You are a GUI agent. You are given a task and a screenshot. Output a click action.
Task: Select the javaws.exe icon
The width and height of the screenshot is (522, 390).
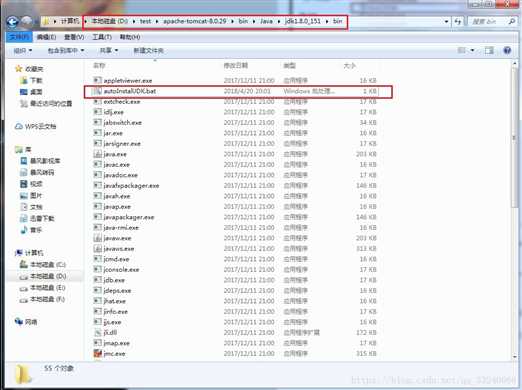pyautogui.click(x=97, y=249)
